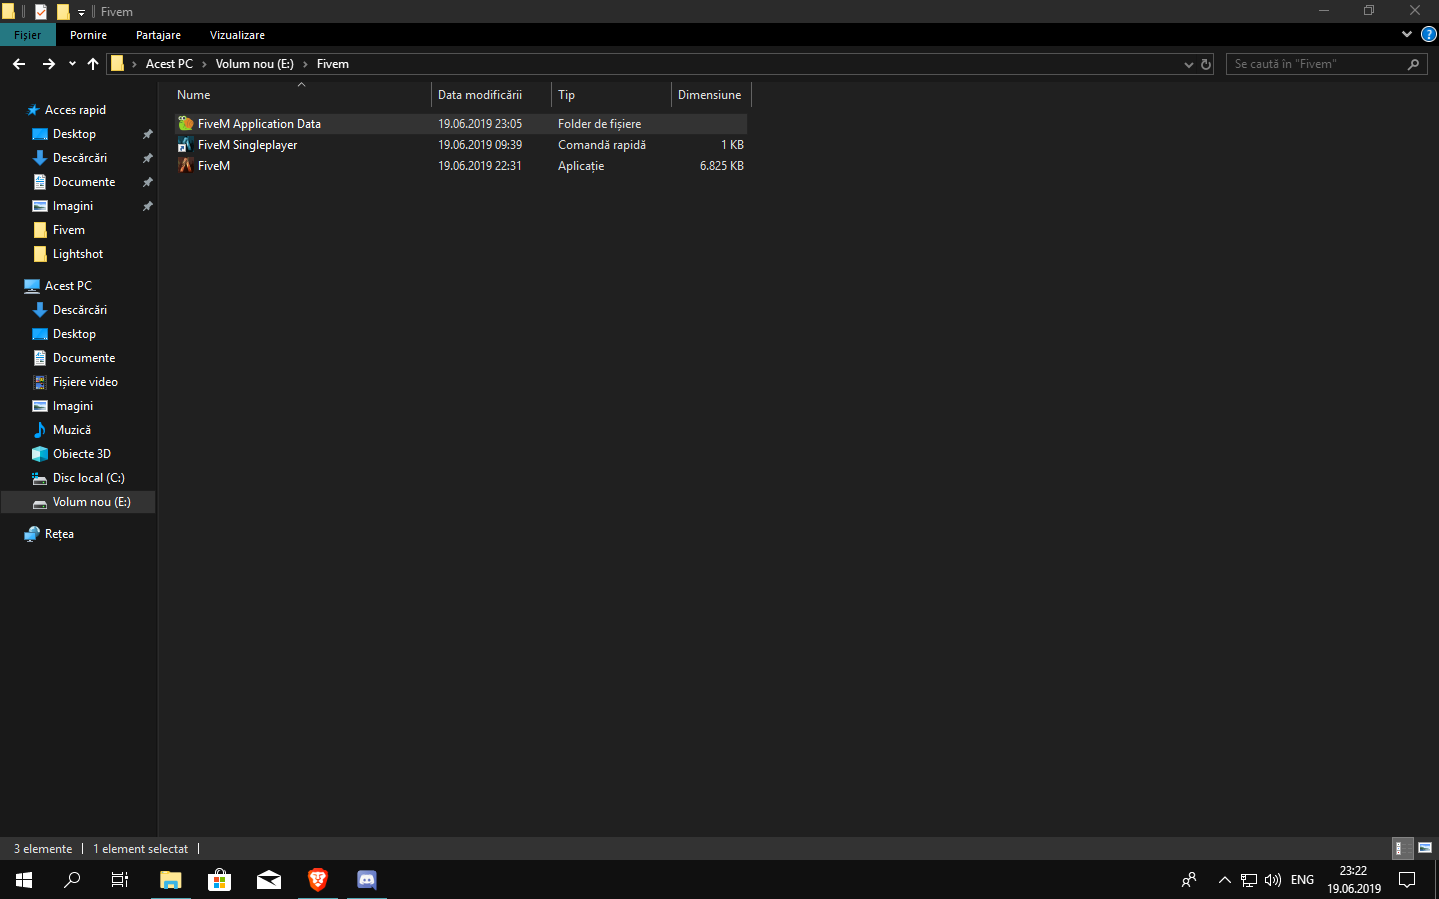Open Mail app from taskbar
1439x899 pixels.
point(269,880)
